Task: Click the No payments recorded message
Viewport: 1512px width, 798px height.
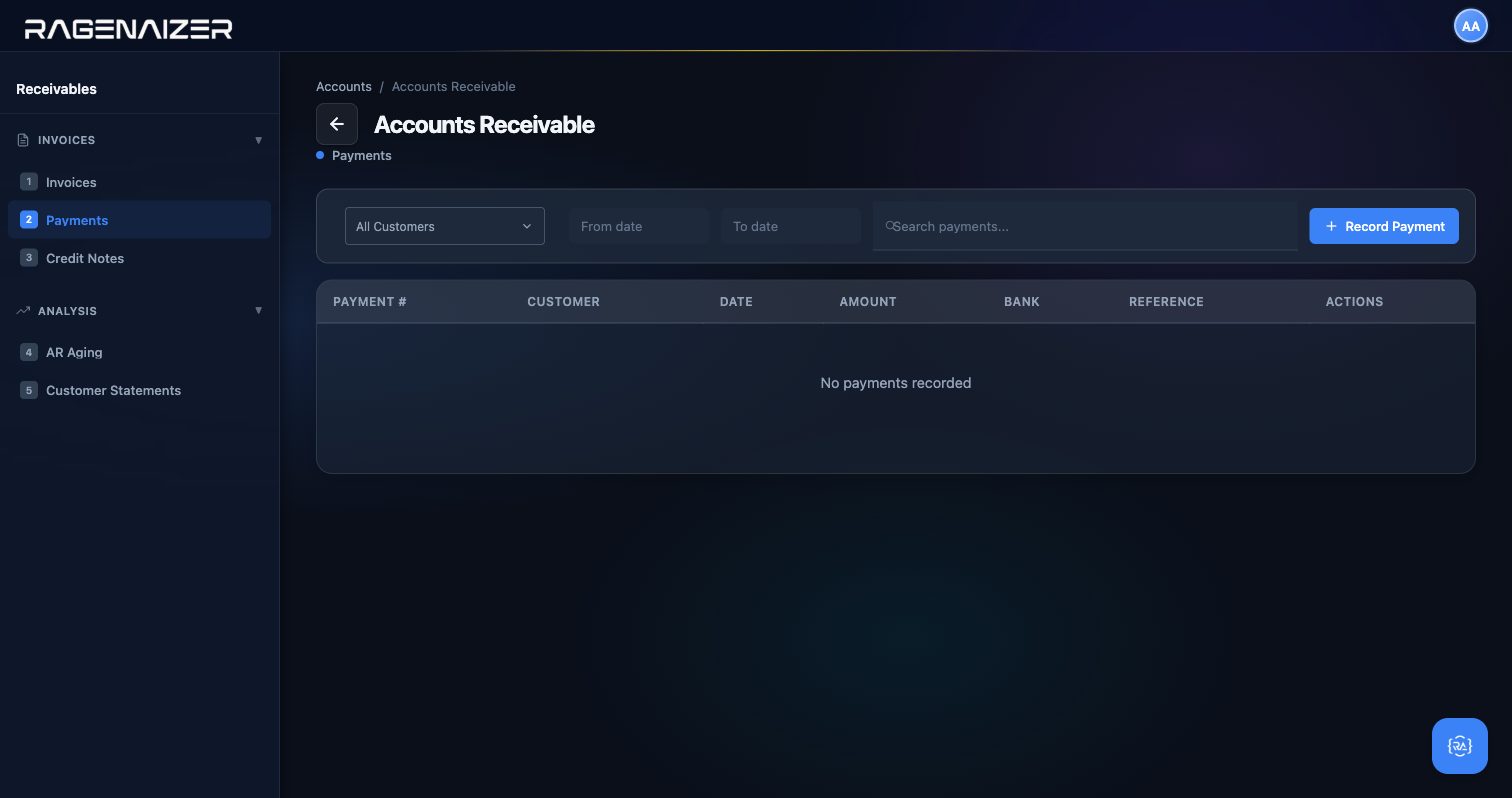Action: 896,383
